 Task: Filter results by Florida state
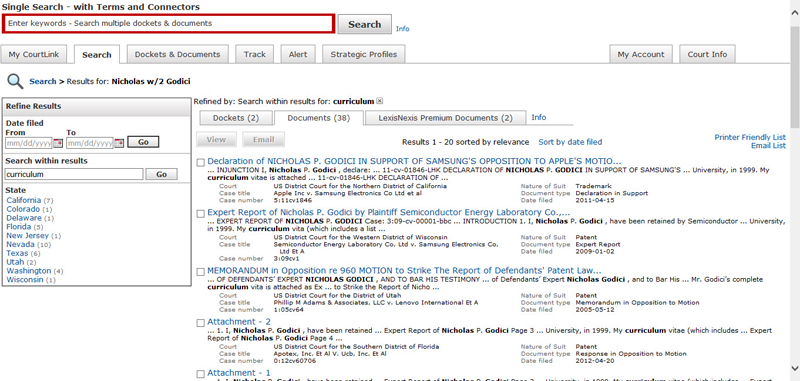(19, 226)
